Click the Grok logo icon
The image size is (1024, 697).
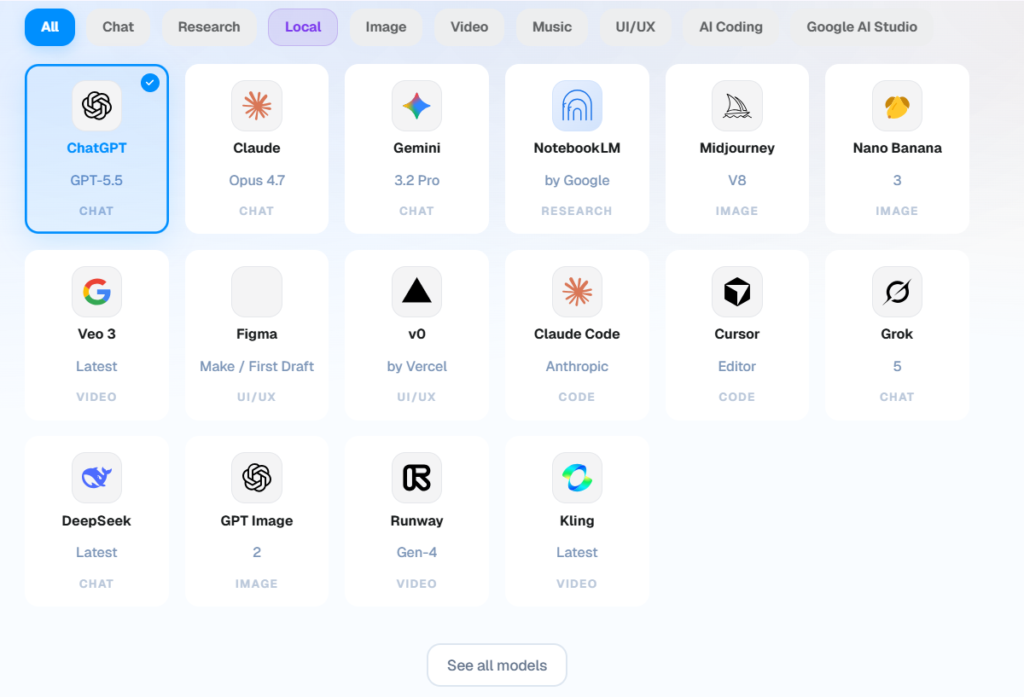click(x=897, y=291)
